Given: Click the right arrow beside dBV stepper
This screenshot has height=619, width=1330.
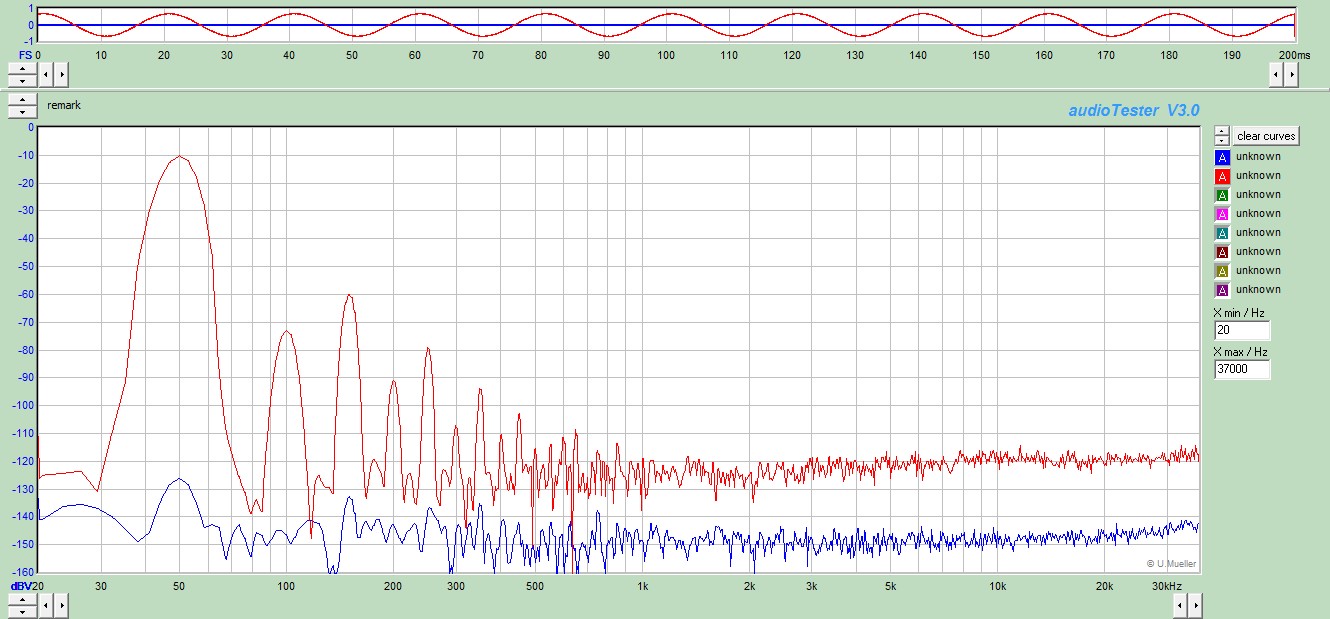Looking at the screenshot, I should [x=61, y=604].
